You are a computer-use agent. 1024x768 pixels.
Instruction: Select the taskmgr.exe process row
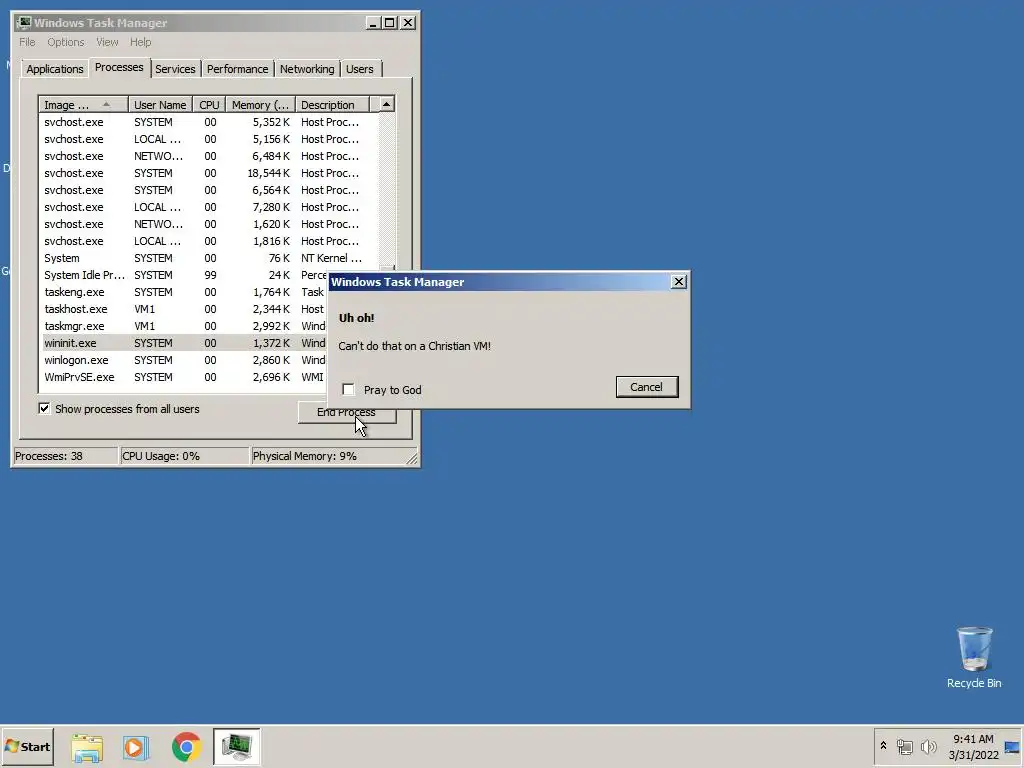click(184, 326)
